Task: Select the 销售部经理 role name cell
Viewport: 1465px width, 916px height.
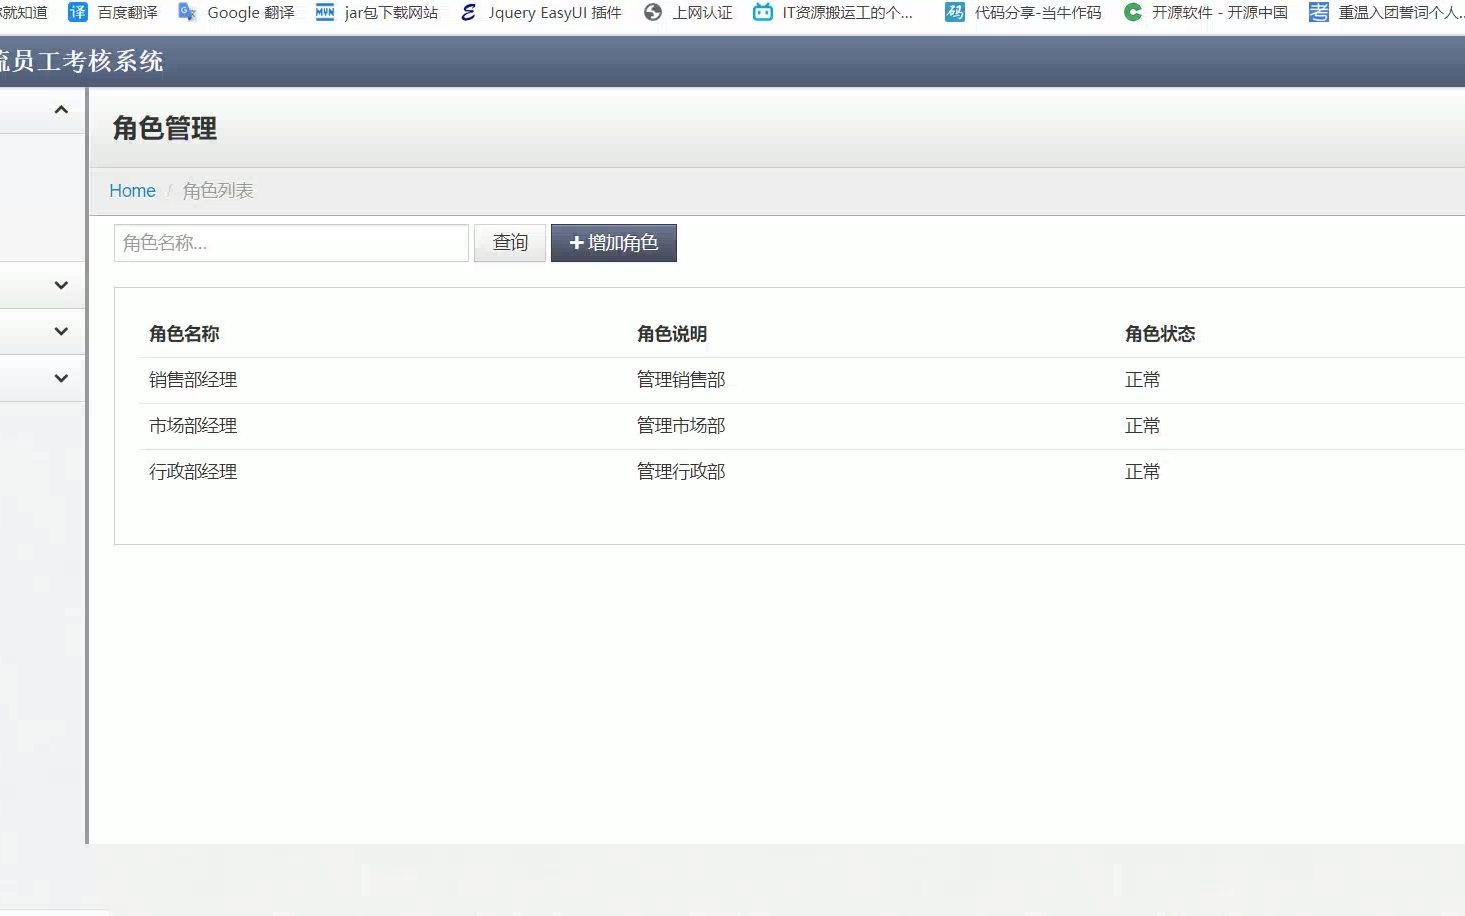Action: [x=193, y=380]
